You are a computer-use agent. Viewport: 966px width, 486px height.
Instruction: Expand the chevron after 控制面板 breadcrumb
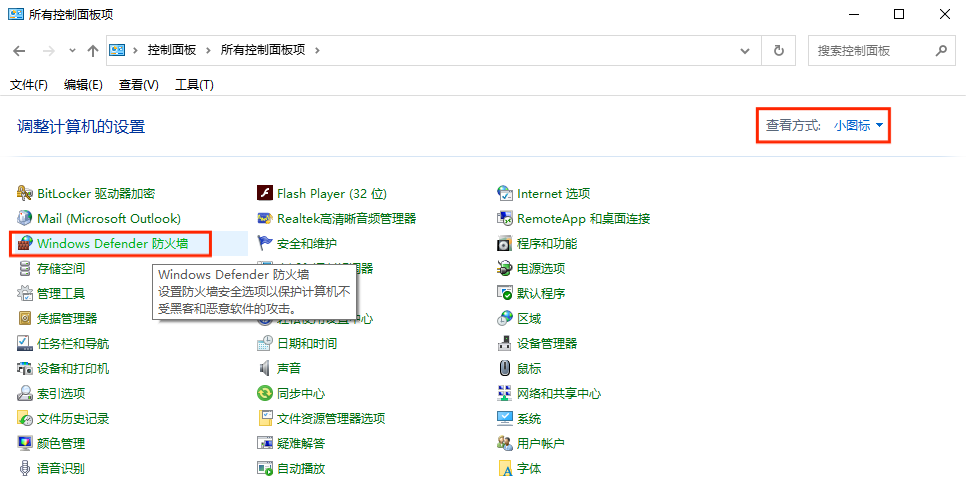point(208,51)
